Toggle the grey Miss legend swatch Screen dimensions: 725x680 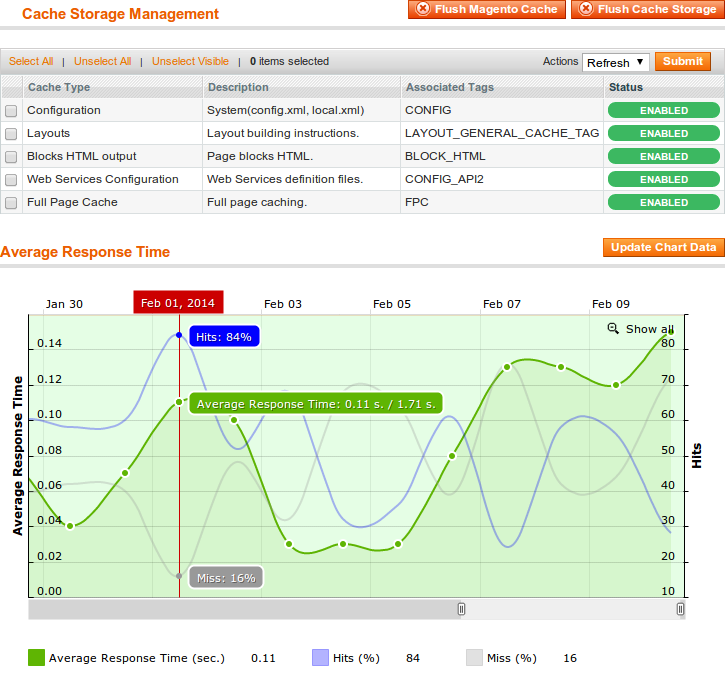pyautogui.click(x=474, y=657)
